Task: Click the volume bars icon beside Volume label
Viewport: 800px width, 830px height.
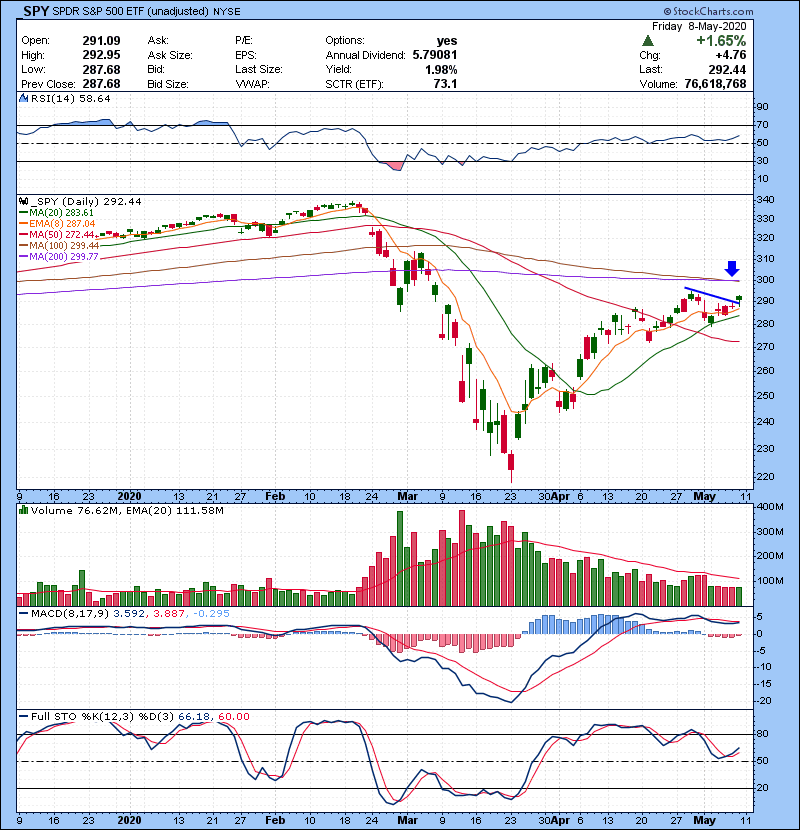Action: pos(23,510)
